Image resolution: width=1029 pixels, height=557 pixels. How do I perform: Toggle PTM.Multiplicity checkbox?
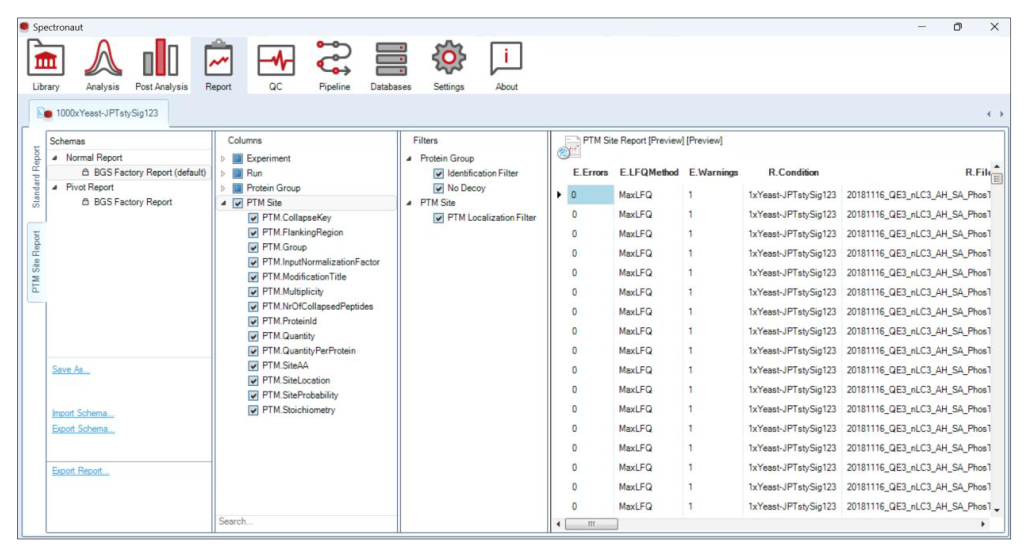253,292
